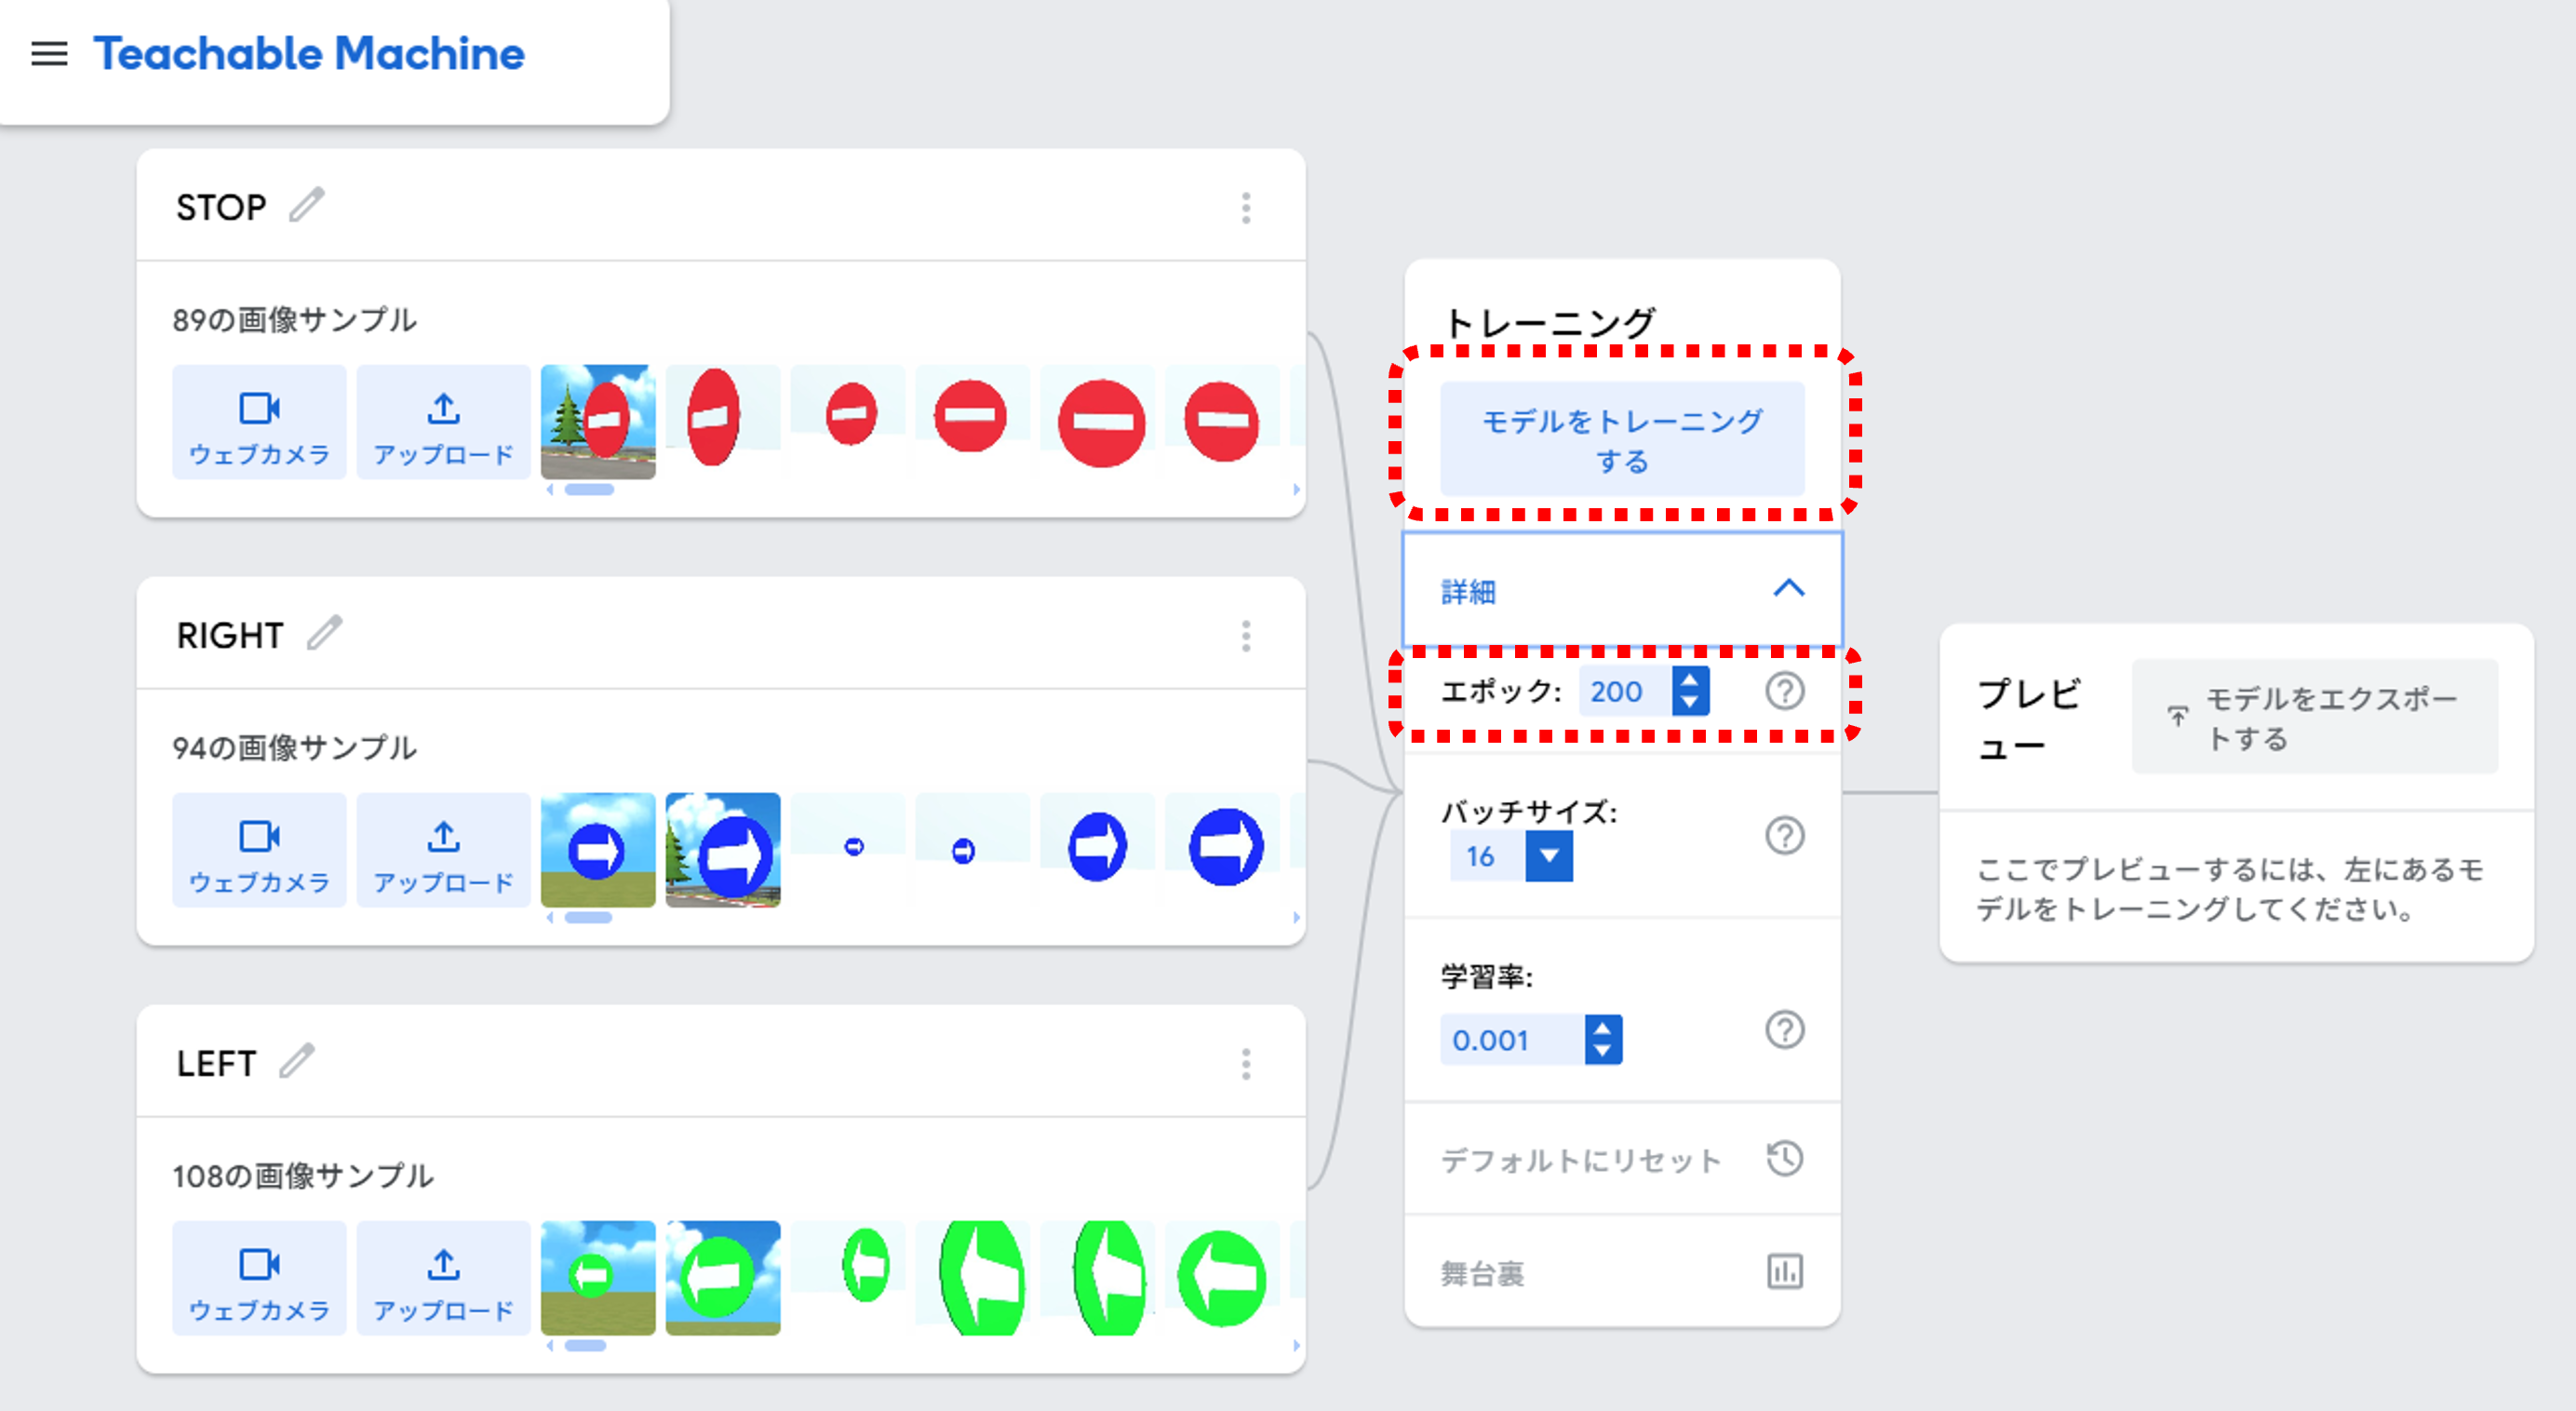Open the three-dot options for RIGHT class
The image size is (2576, 1411).
[x=1246, y=636]
